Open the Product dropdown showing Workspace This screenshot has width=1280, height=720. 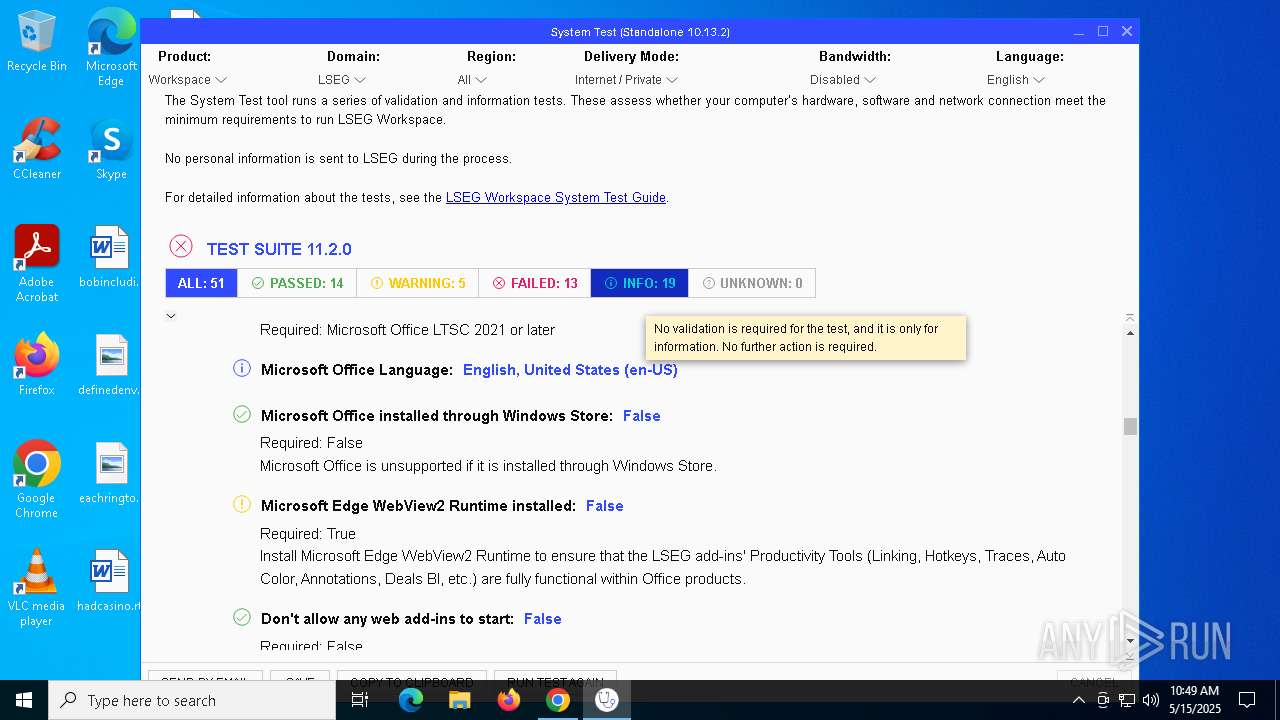click(x=188, y=79)
